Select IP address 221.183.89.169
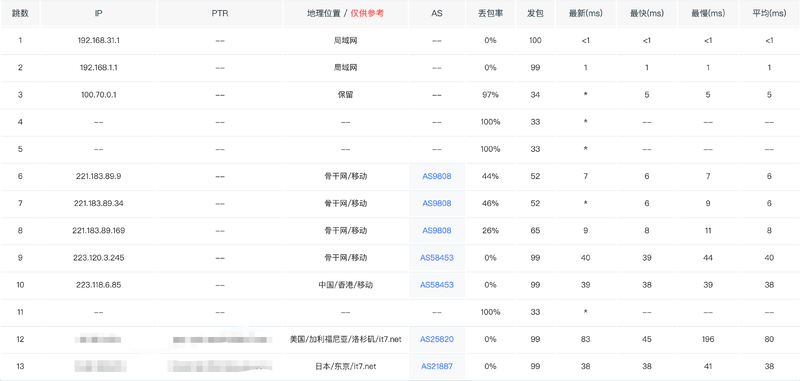Viewport: 800px width, 381px height. (x=98, y=231)
